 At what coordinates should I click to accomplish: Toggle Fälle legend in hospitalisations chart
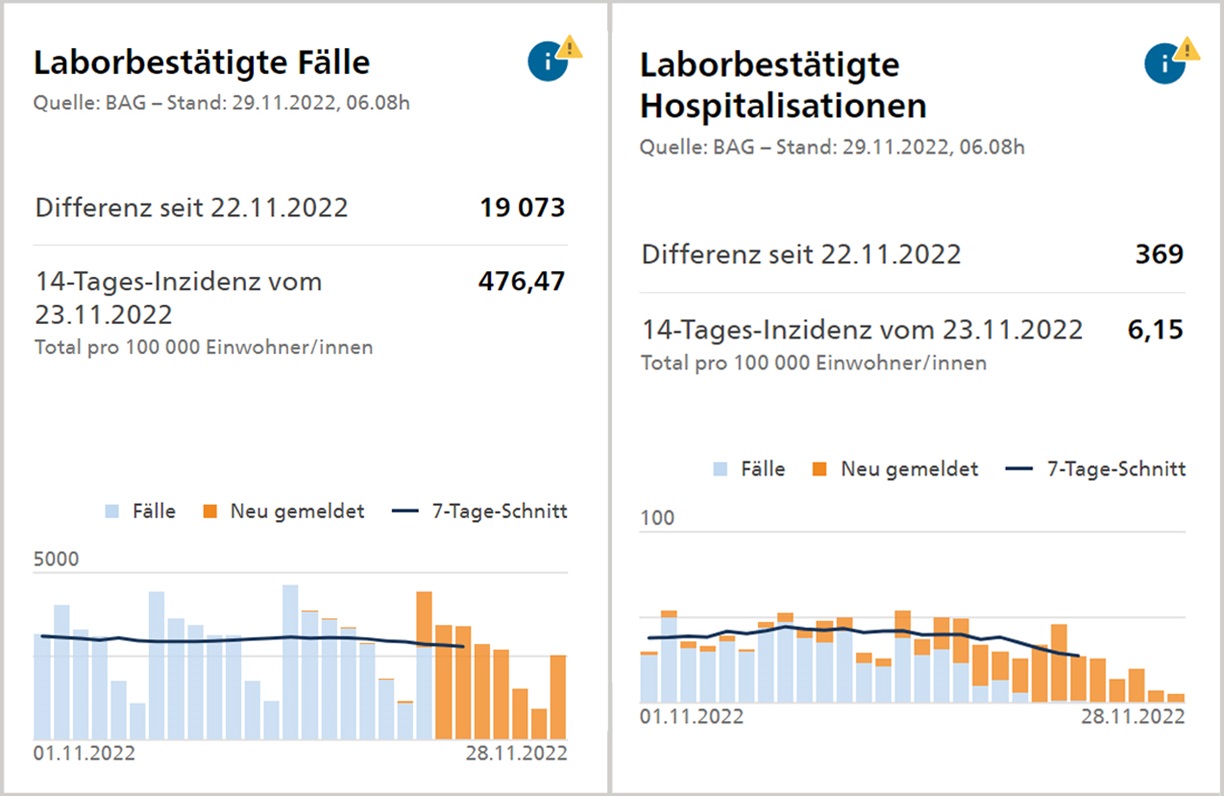[749, 469]
